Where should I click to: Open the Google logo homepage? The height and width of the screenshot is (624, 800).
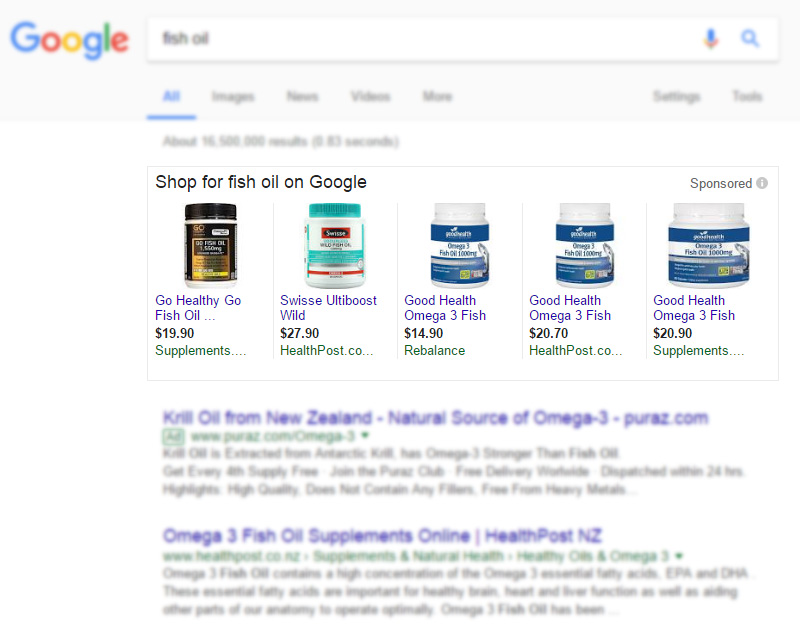[69, 40]
